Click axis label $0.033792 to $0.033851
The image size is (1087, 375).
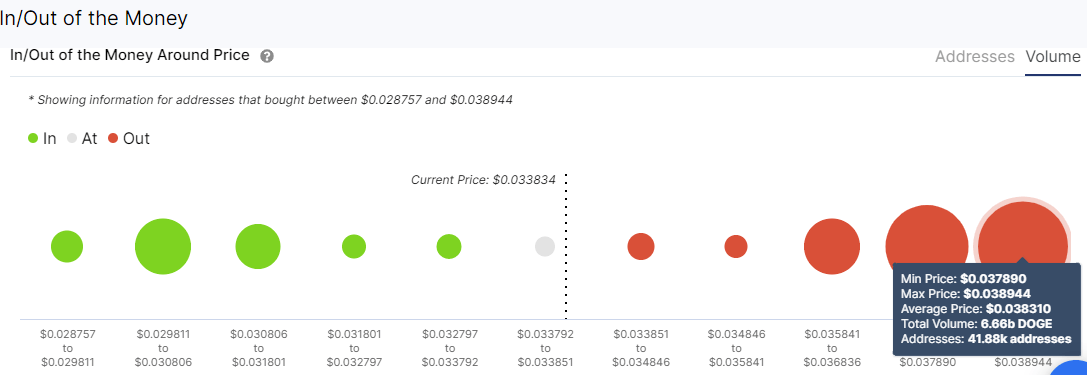click(x=545, y=348)
